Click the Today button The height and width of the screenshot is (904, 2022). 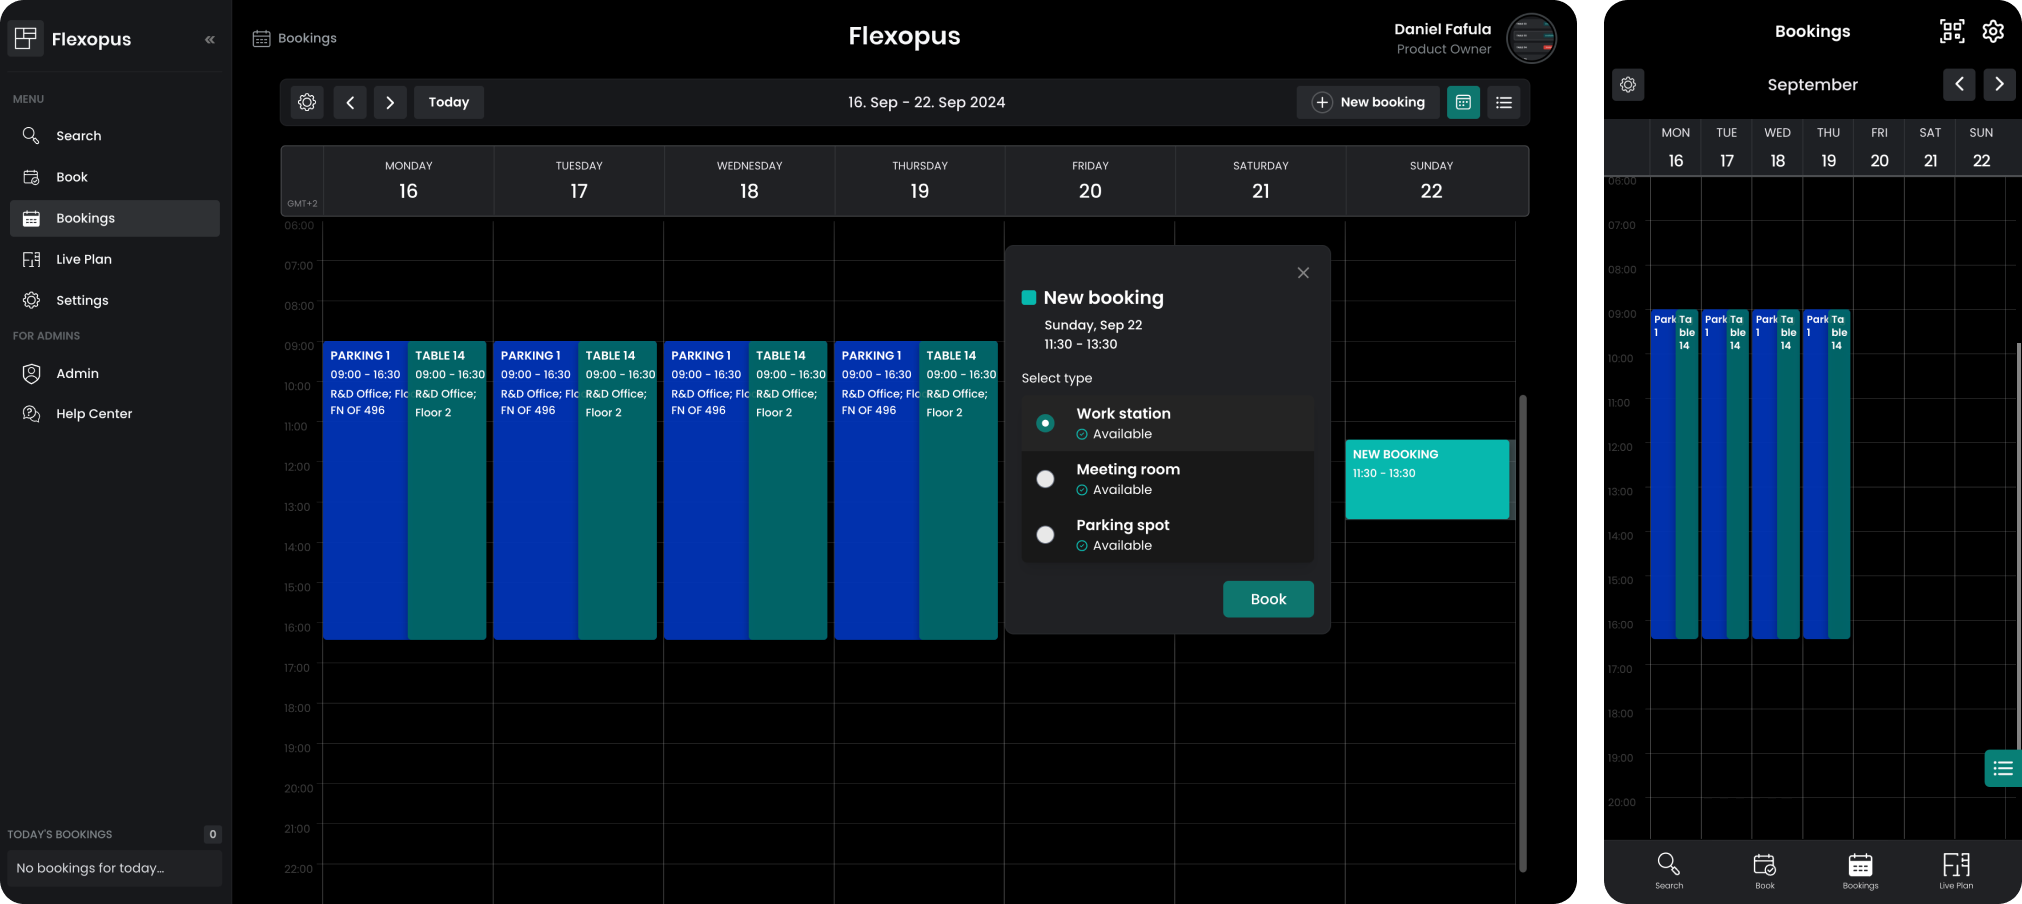tap(448, 102)
